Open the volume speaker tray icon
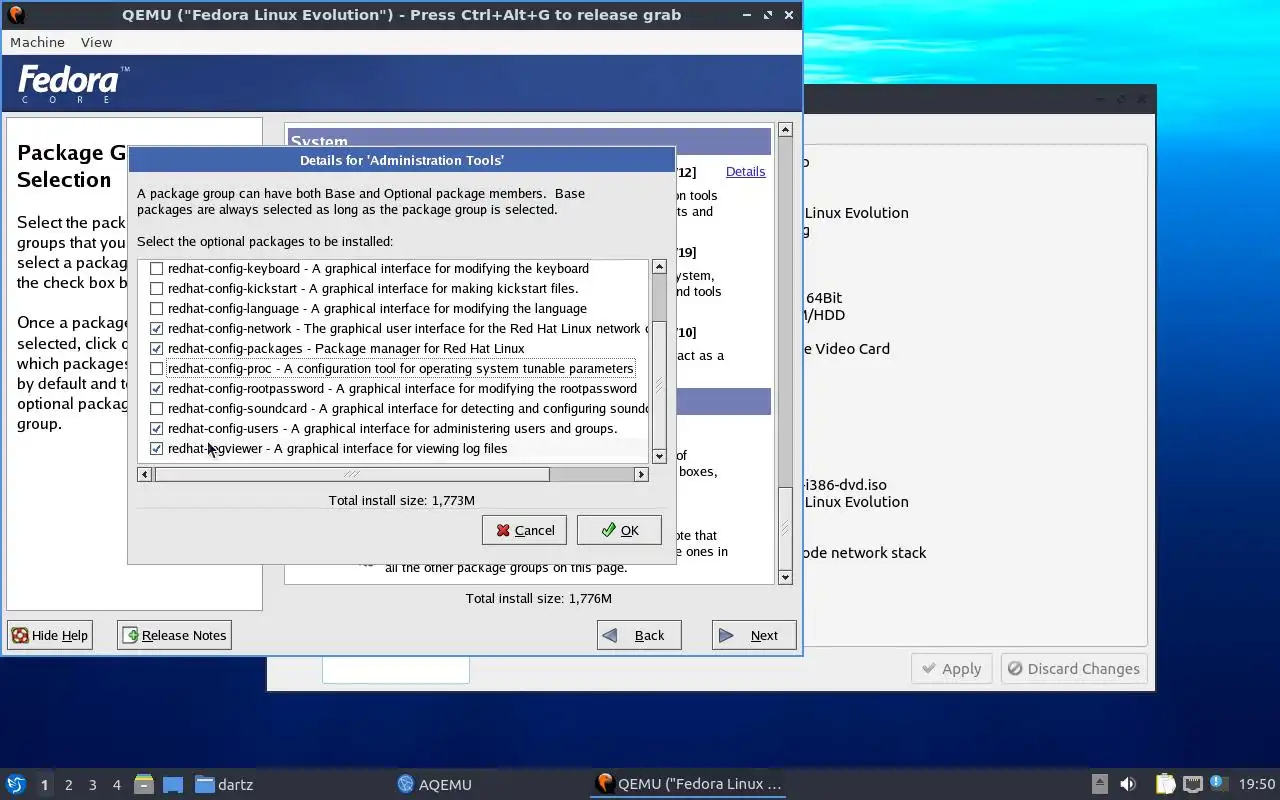 1128,784
